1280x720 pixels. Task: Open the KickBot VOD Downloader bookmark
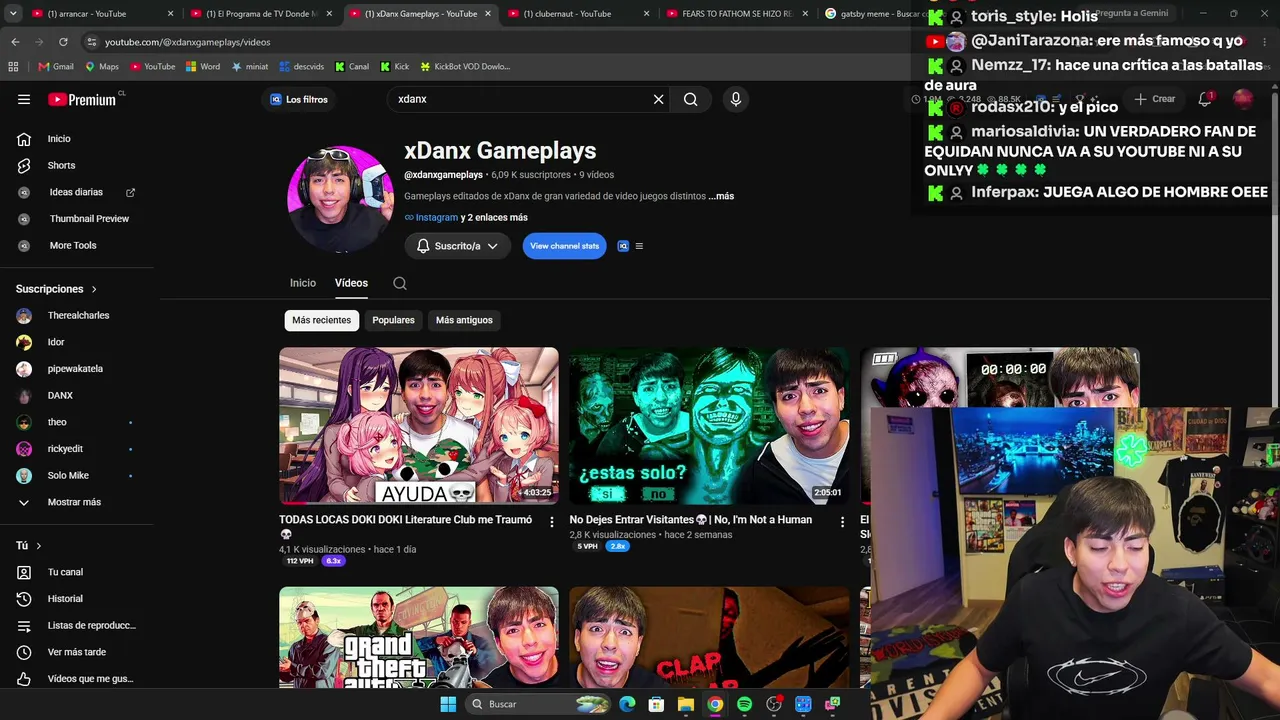pyautogui.click(x=465, y=66)
